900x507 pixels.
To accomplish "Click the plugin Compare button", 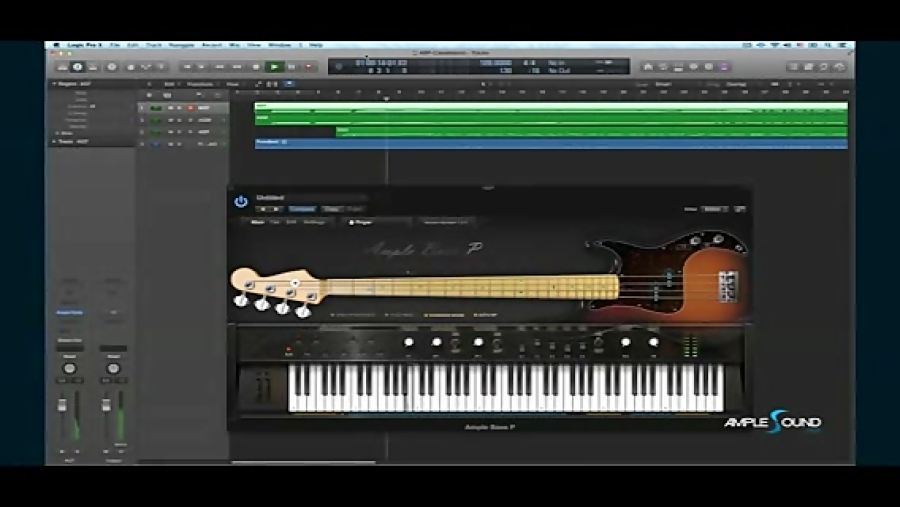I will pyautogui.click(x=302, y=209).
